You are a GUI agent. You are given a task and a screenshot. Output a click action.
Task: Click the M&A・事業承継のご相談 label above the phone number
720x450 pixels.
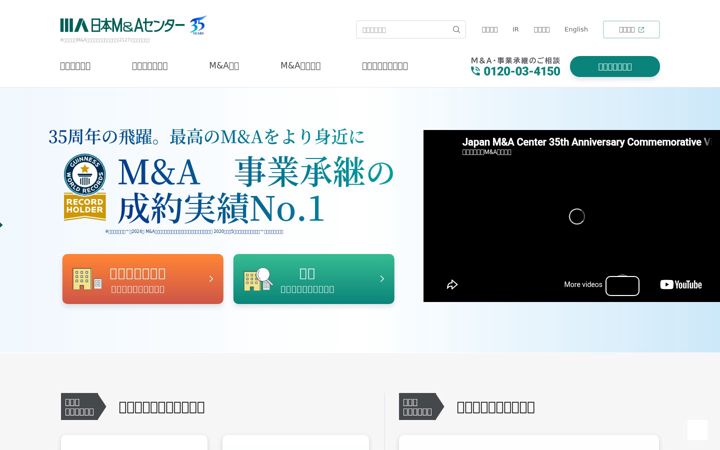click(515, 60)
